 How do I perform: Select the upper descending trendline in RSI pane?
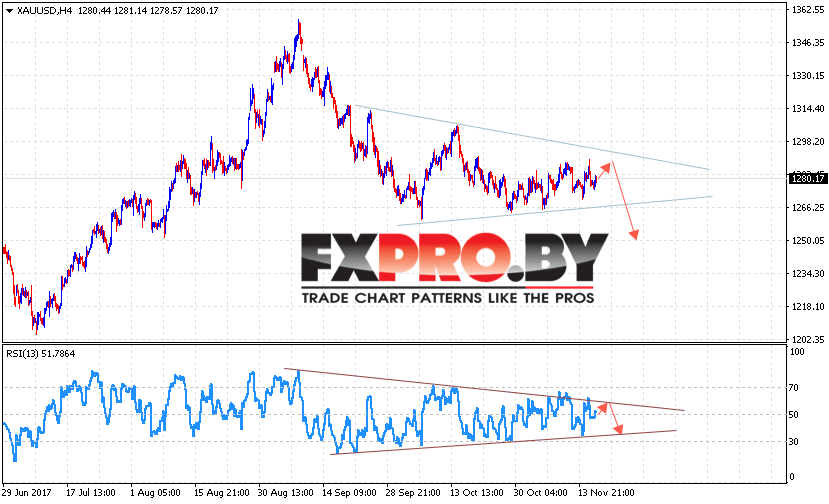pyautogui.click(x=484, y=389)
